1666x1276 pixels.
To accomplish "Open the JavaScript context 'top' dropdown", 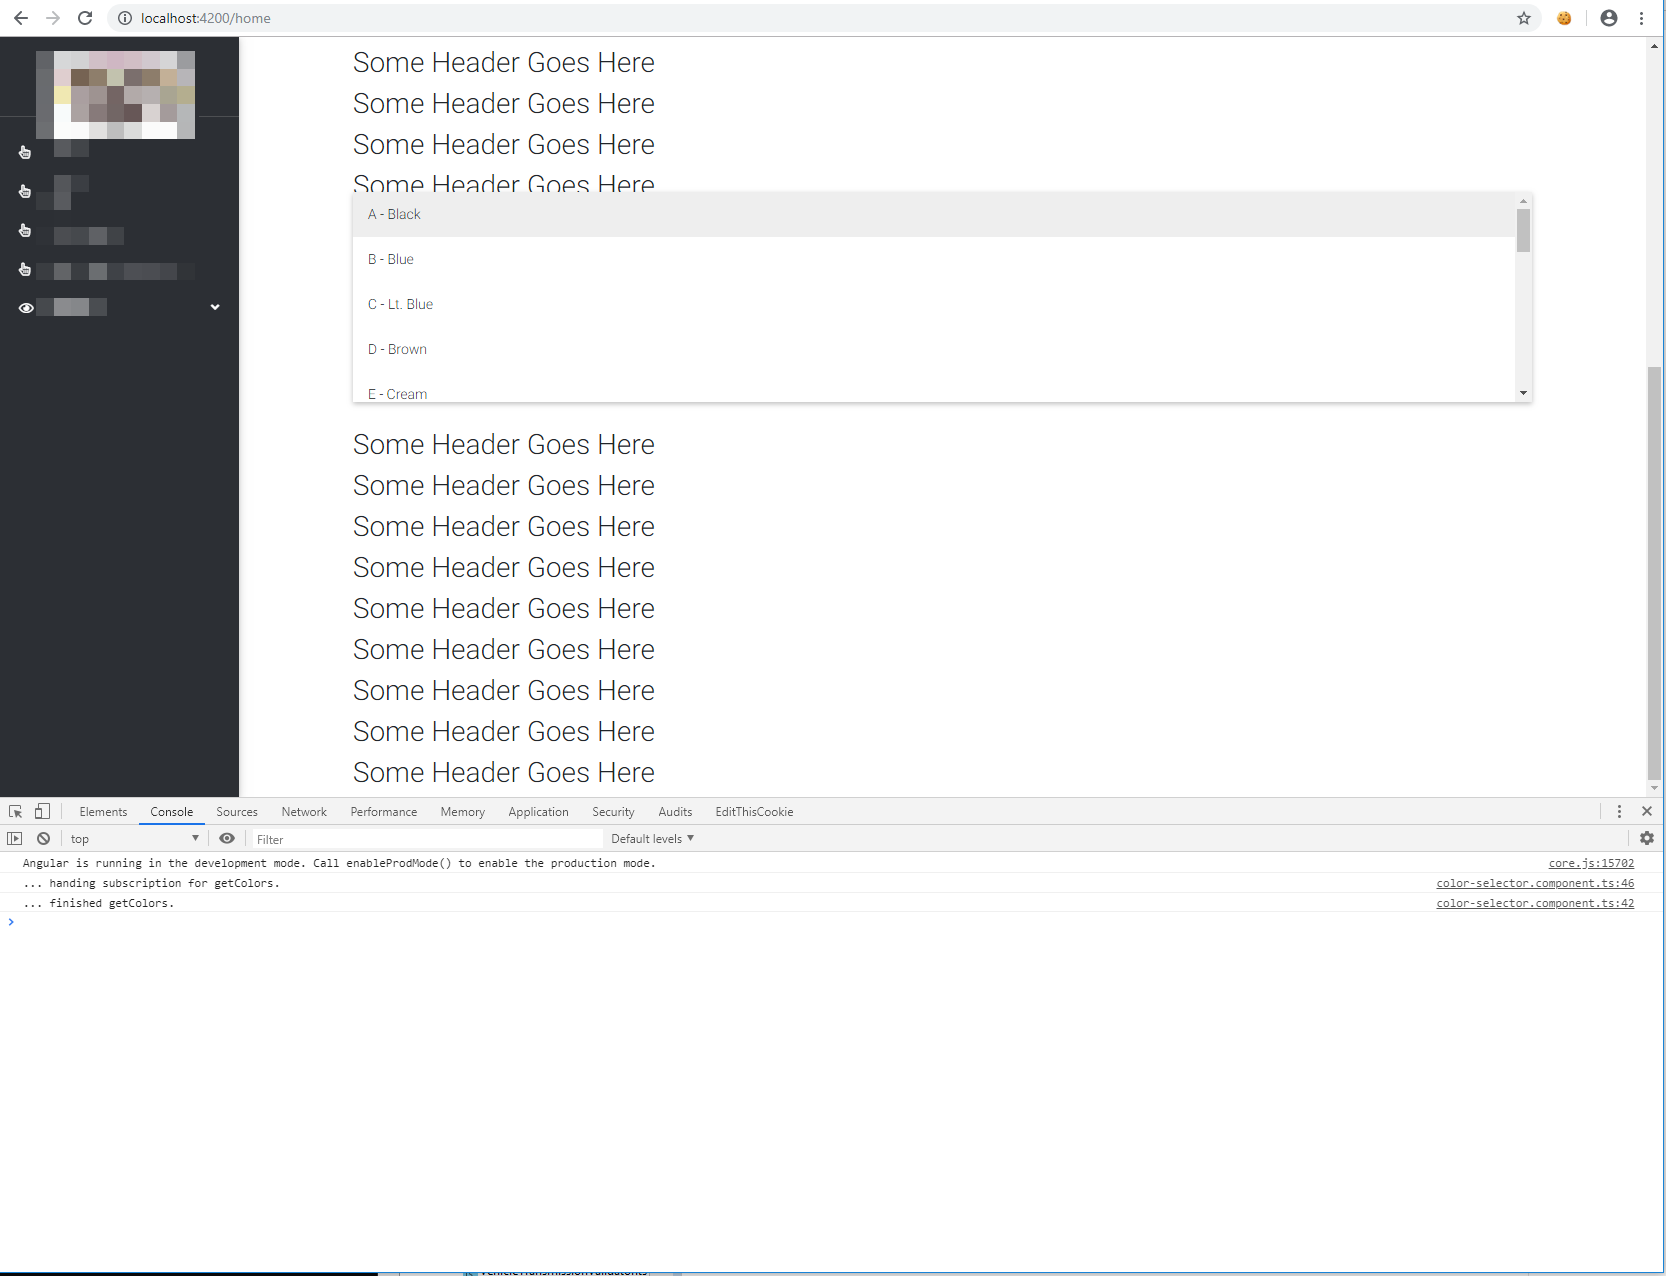I will (x=135, y=839).
